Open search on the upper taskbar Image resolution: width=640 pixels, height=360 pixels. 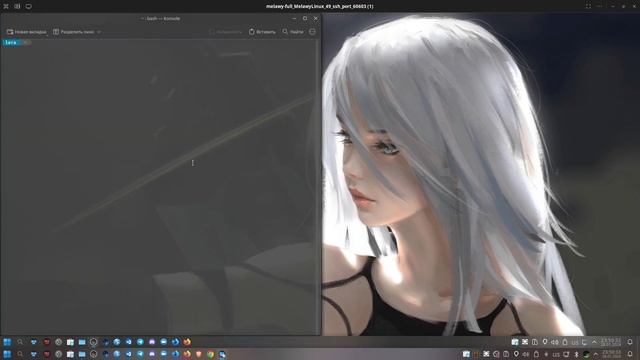tap(20, 342)
